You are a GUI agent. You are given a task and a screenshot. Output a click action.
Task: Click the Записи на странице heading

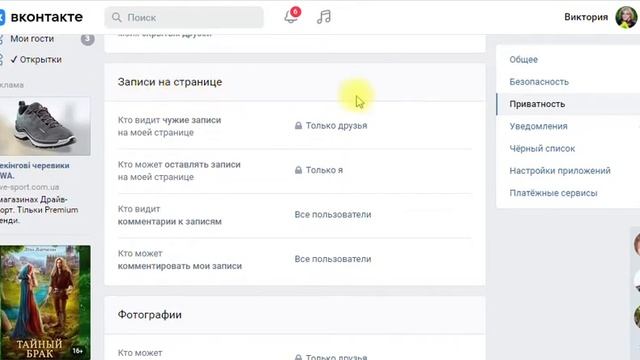pyautogui.click(x=170, y=82)
